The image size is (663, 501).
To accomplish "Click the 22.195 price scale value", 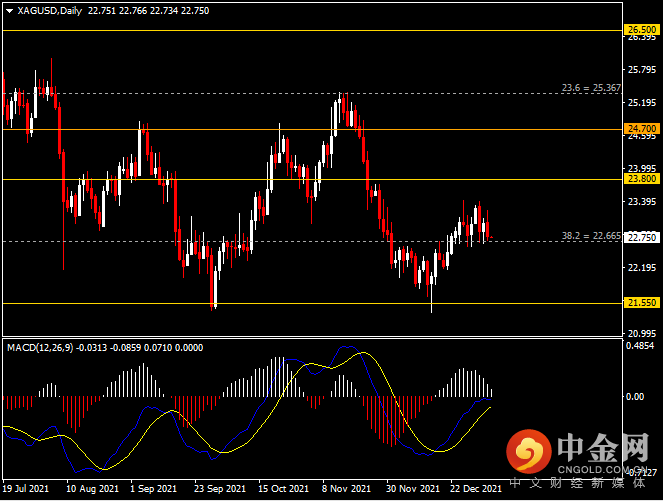I will pyautogui.click(x=642, y=268).
